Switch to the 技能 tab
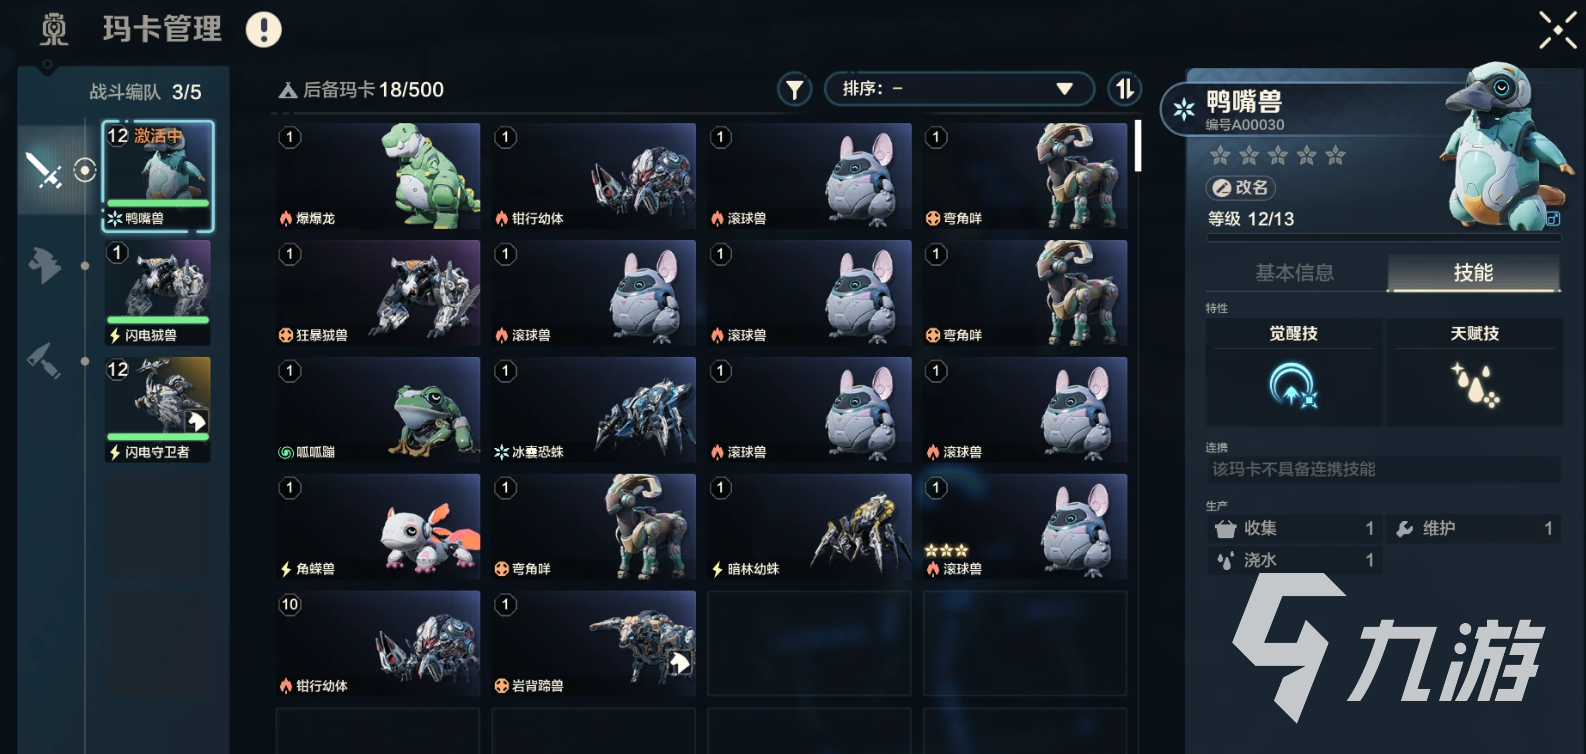This screenshot has width=1586, height=754. tap(1474, 272)
